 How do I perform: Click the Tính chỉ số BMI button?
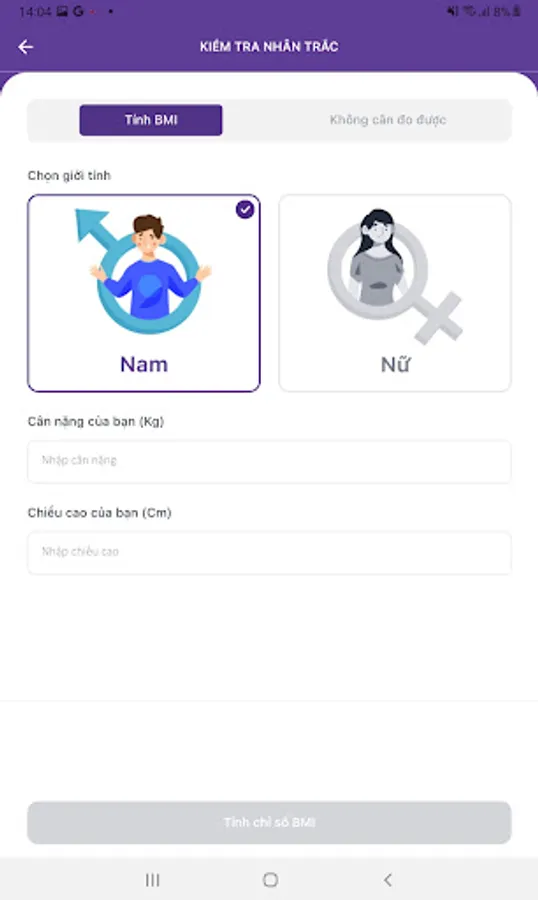coord(269,823)
